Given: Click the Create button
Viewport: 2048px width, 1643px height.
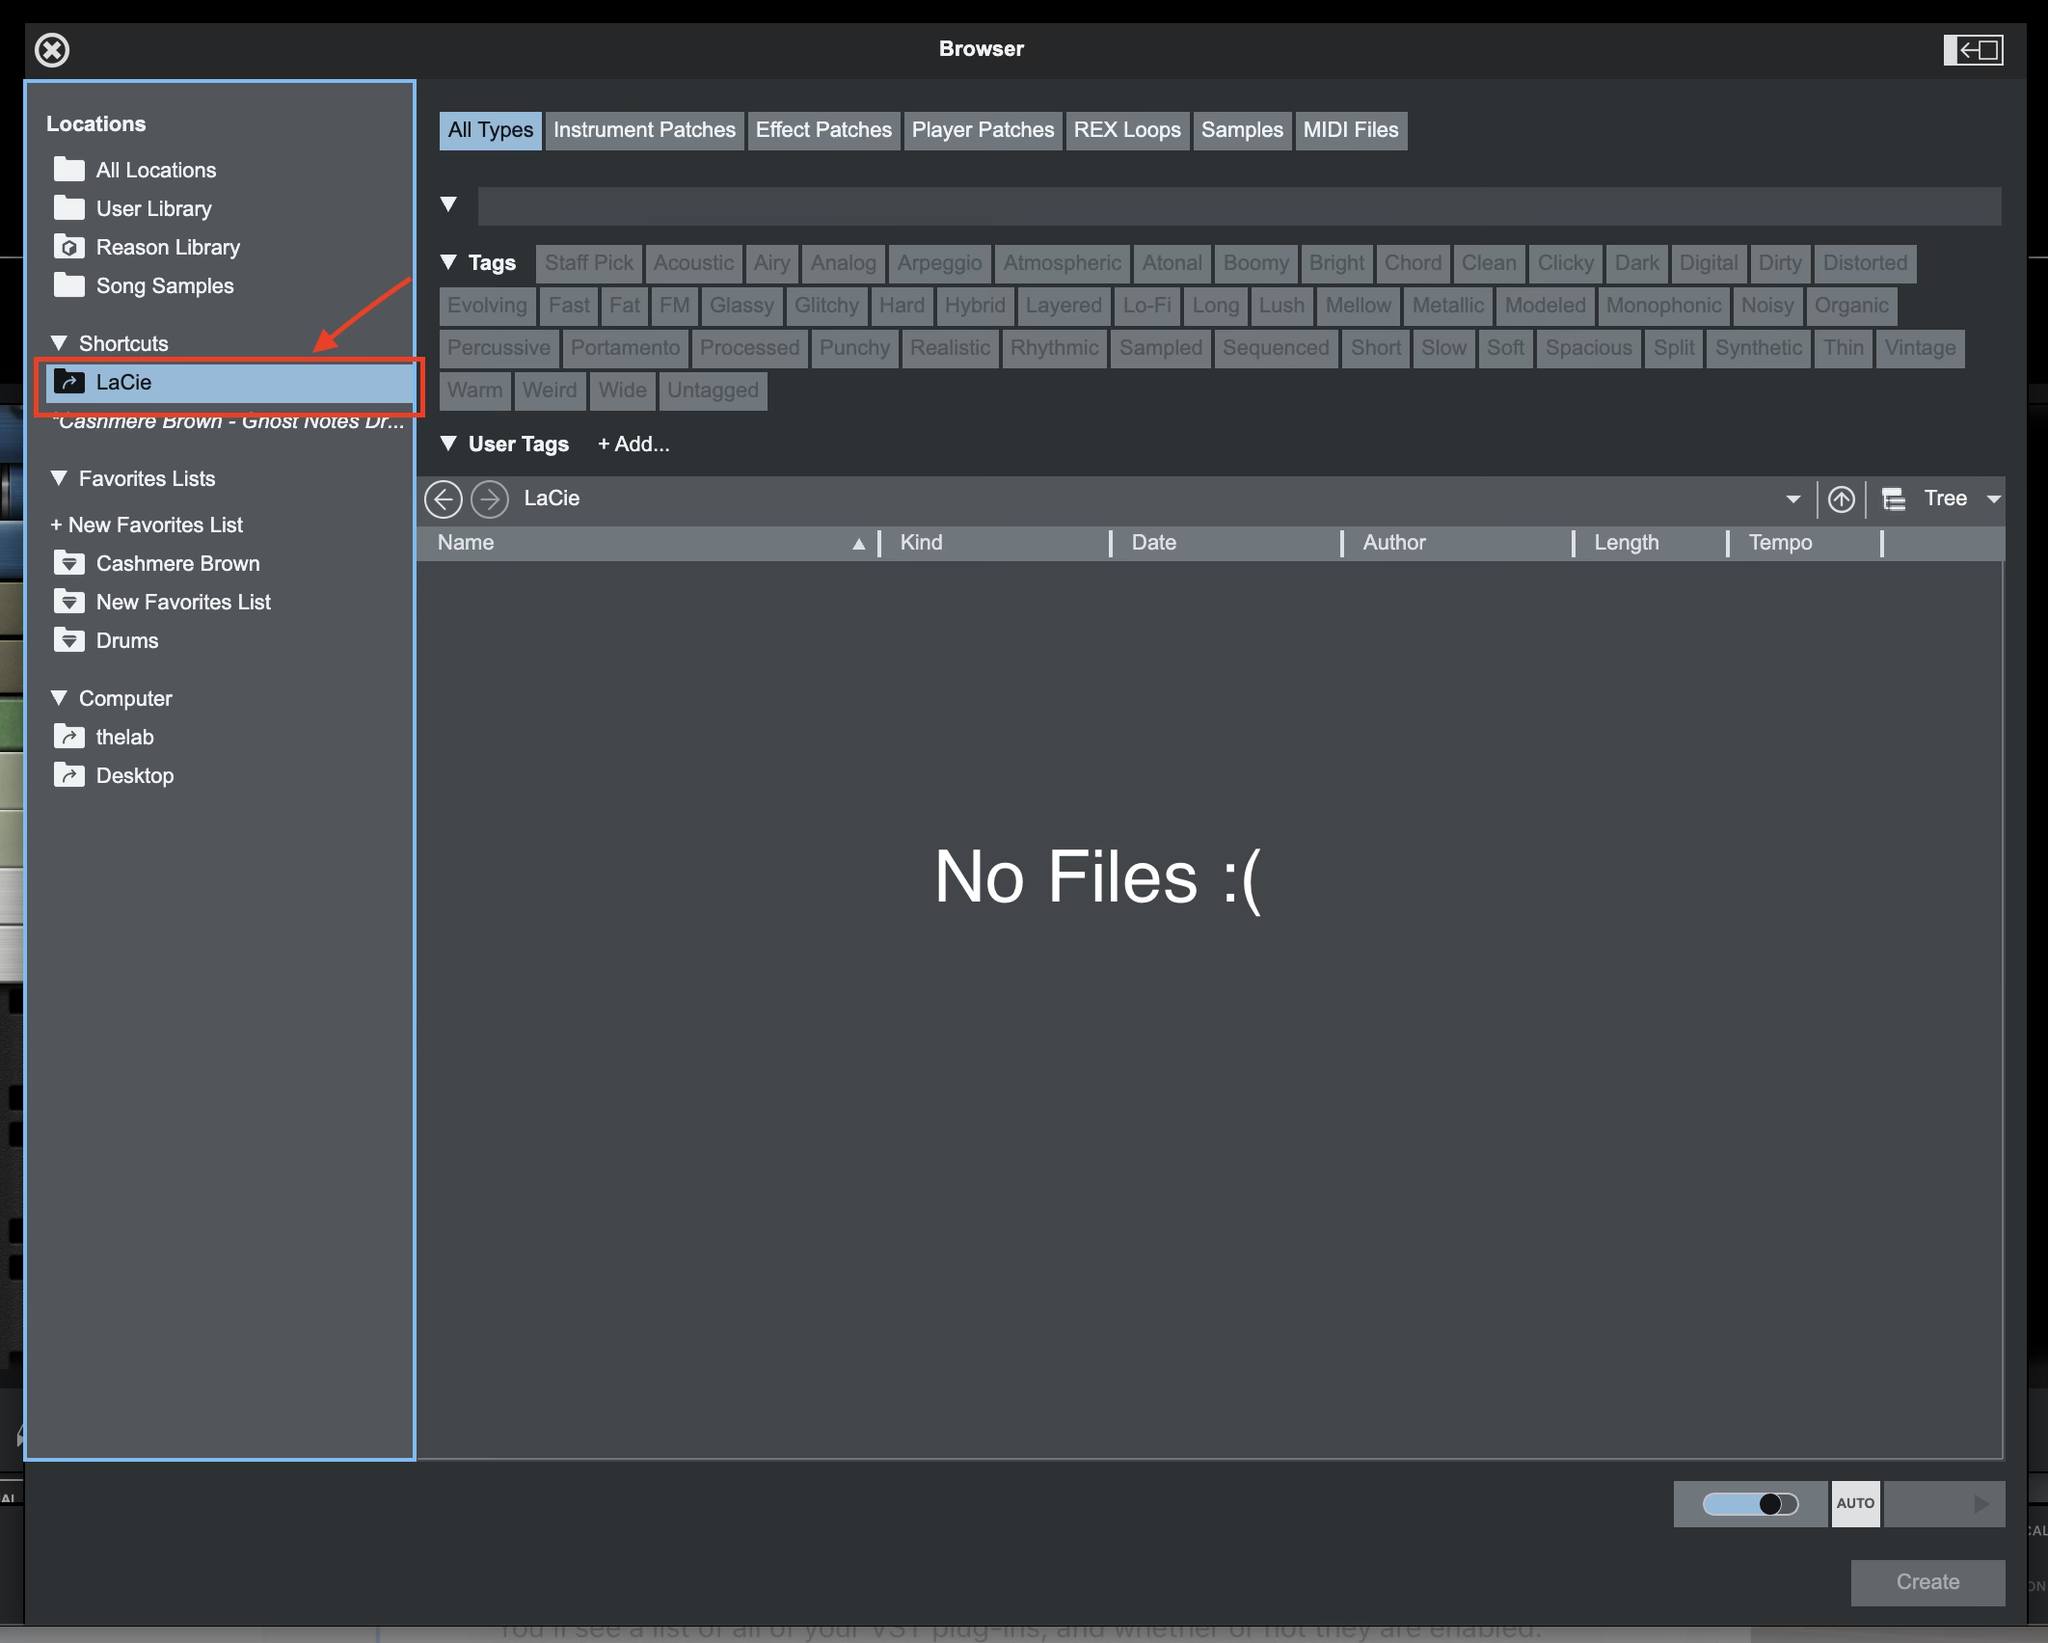Looking at the screenshot, I should tap(1928, 1582).
